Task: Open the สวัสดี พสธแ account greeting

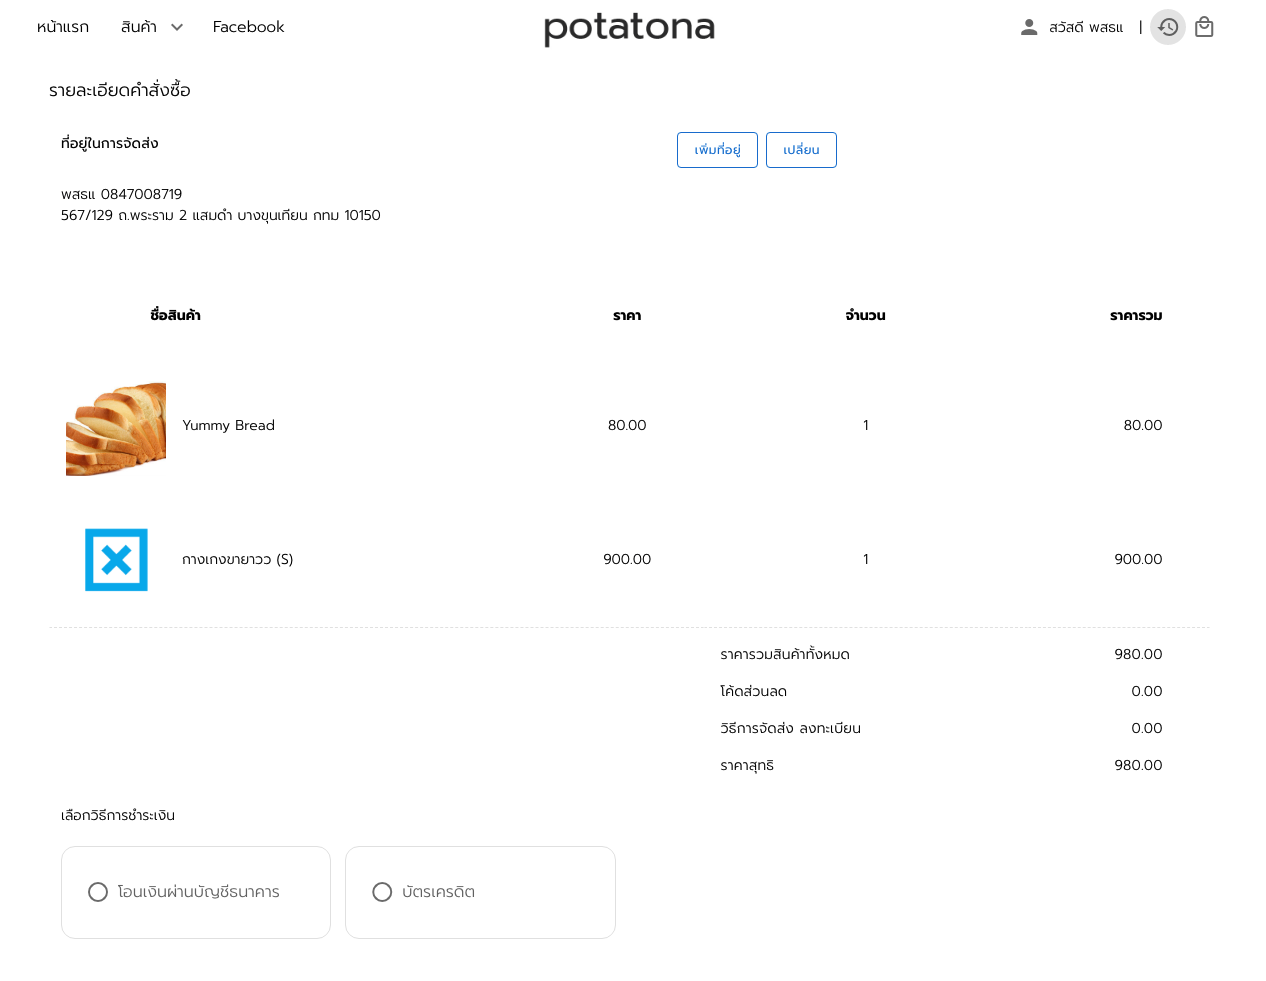Action: click(x=1086, y=27)
